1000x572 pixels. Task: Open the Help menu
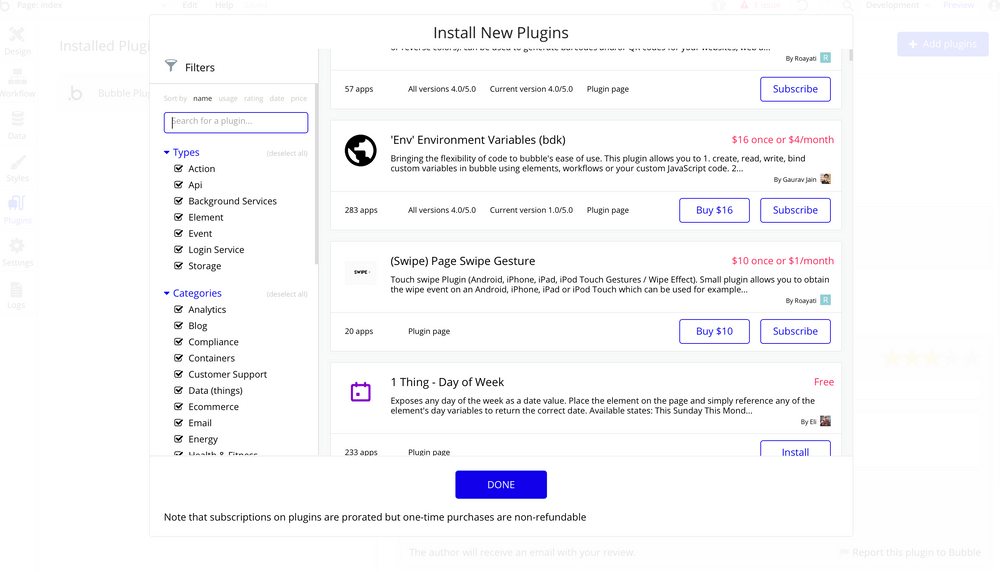coord(224,5)
